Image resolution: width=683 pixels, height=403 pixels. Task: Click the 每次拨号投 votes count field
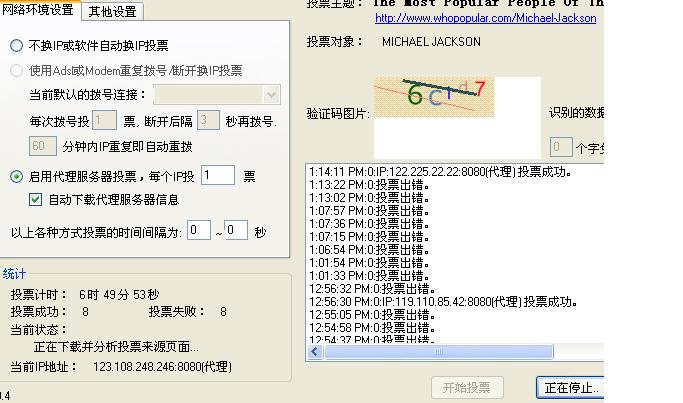click(x=105, y=121)
